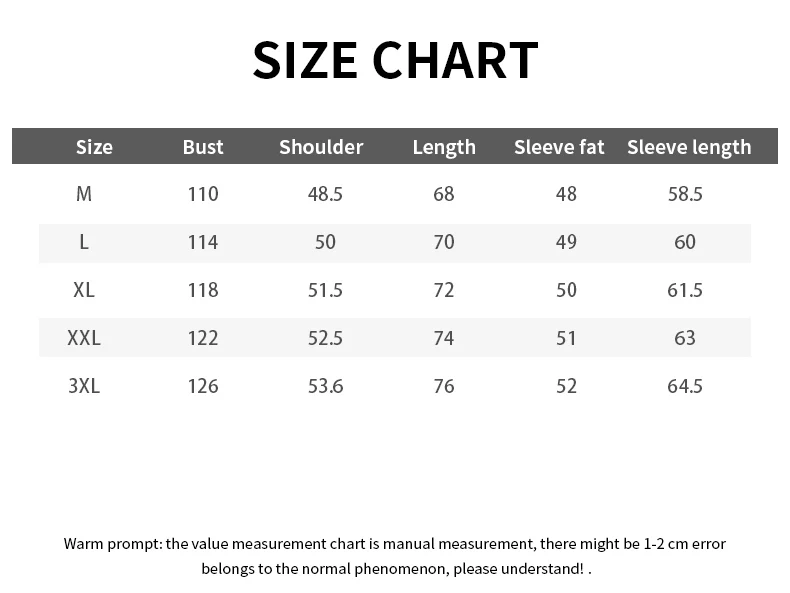Select the M size row label
Viewport: 790px width, 593px height.
[84, 194]
